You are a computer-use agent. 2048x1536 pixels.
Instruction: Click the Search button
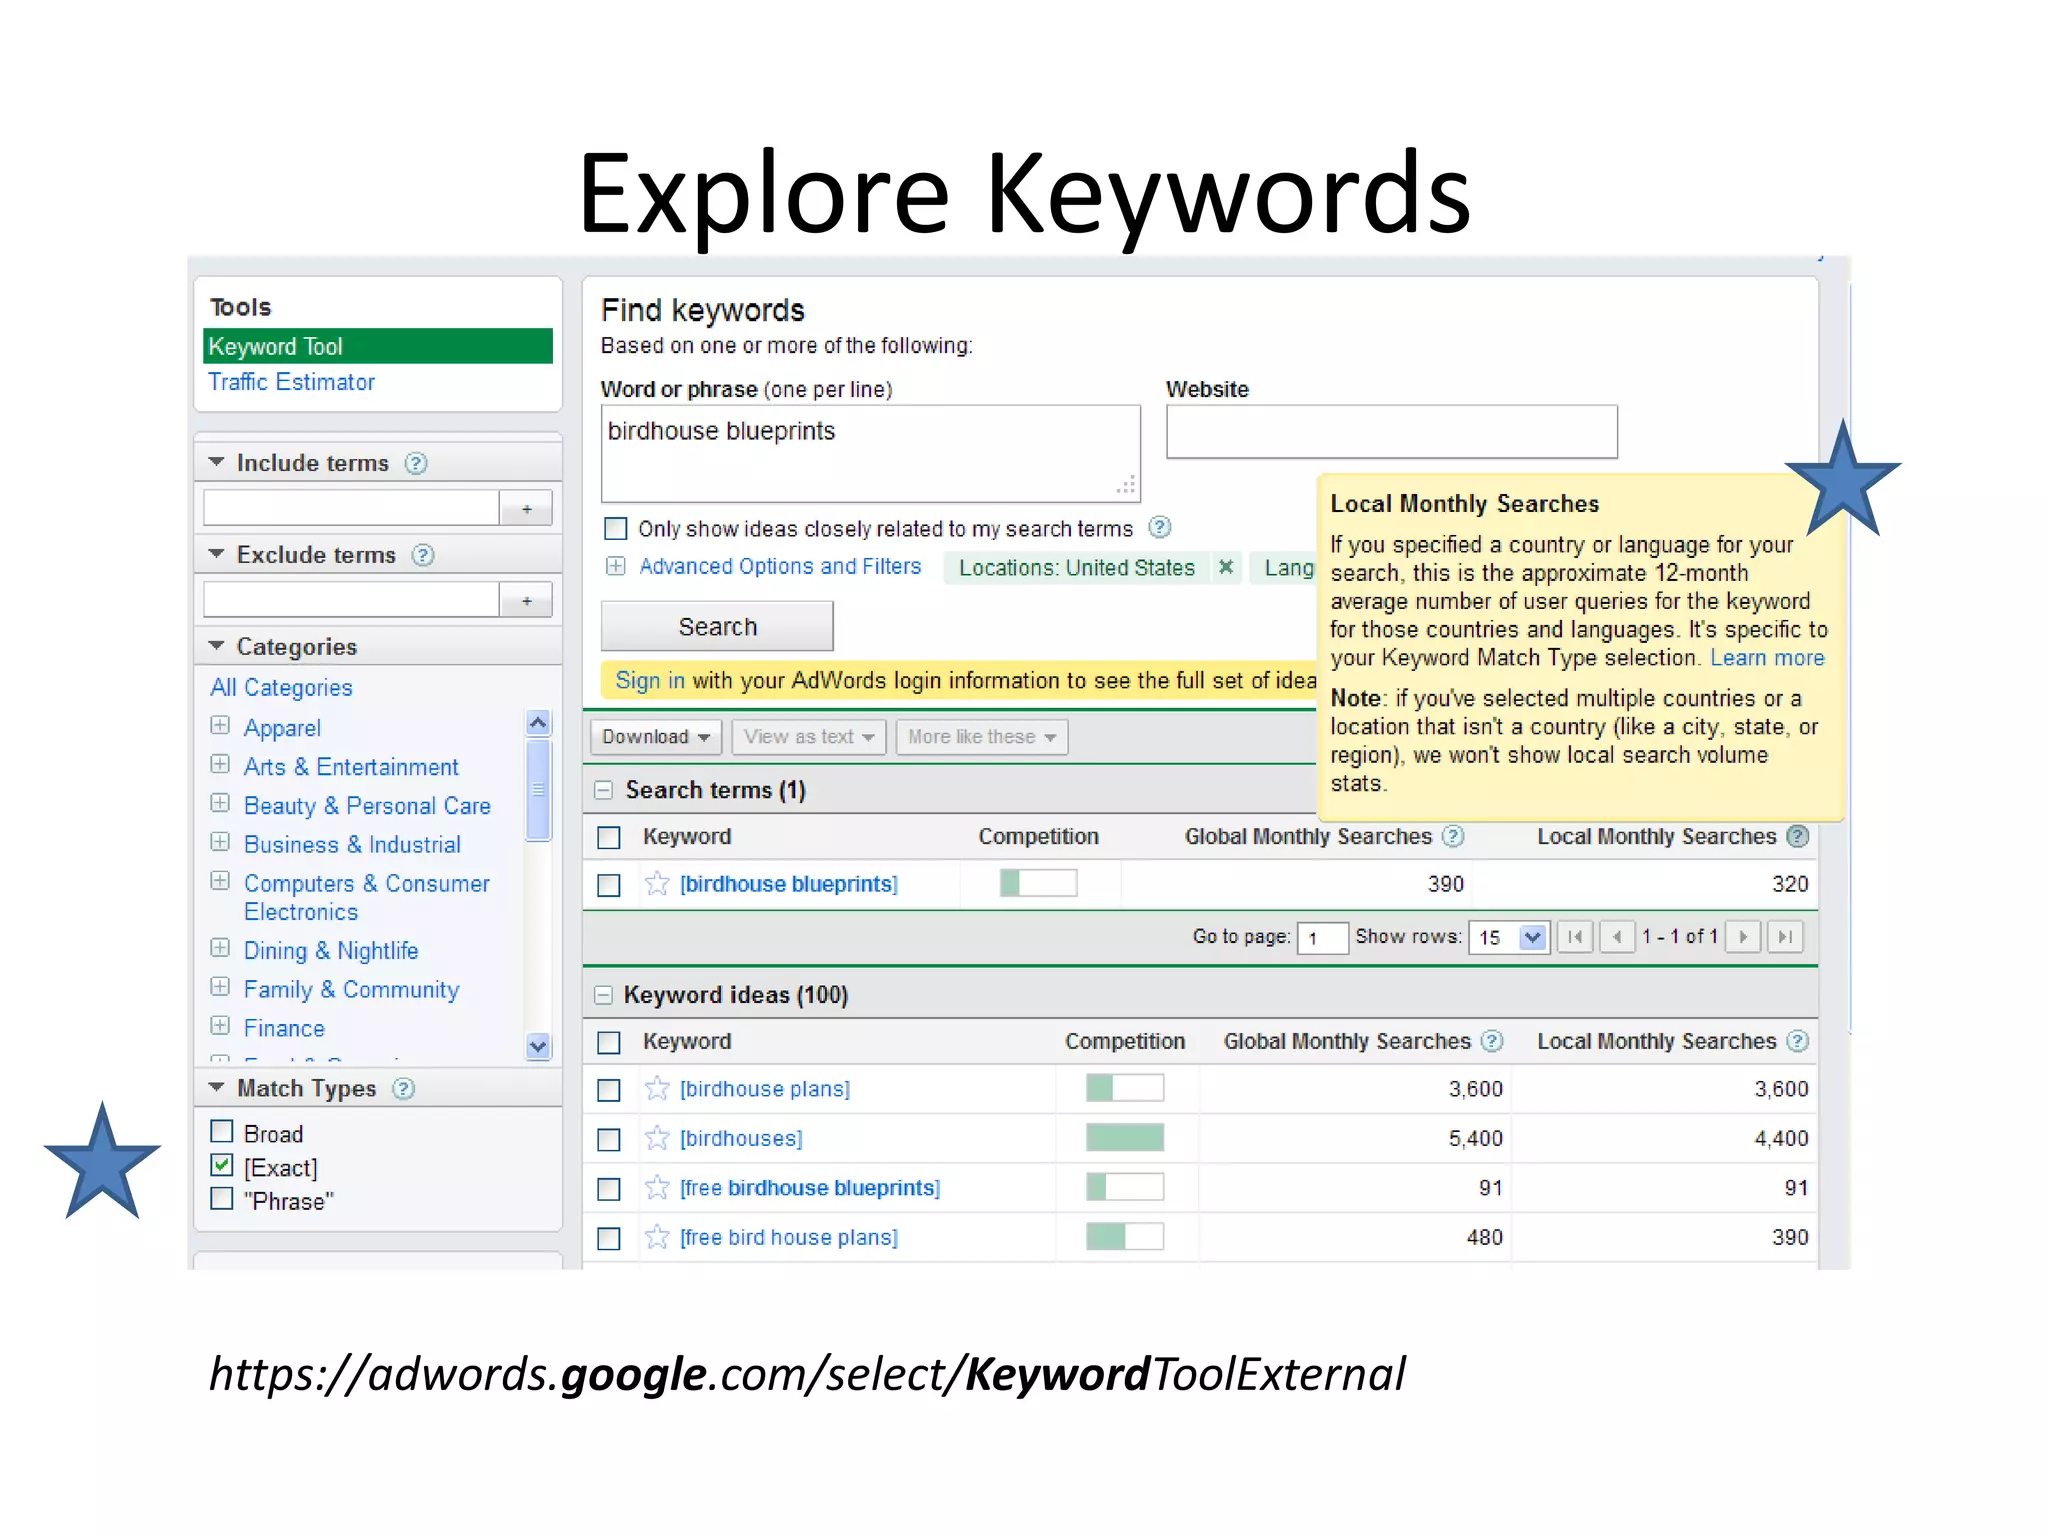(x=717, y=627)
